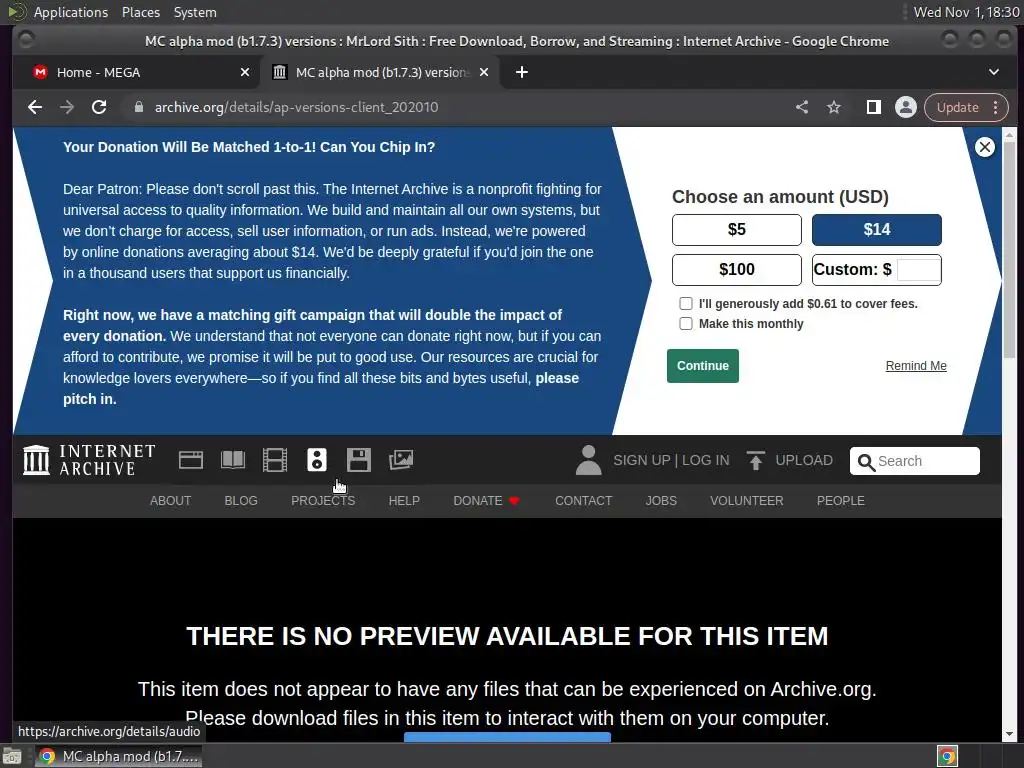Screen dimensions: 1024x768
Task: Open a new tab with plus
Action: (522, 72)
